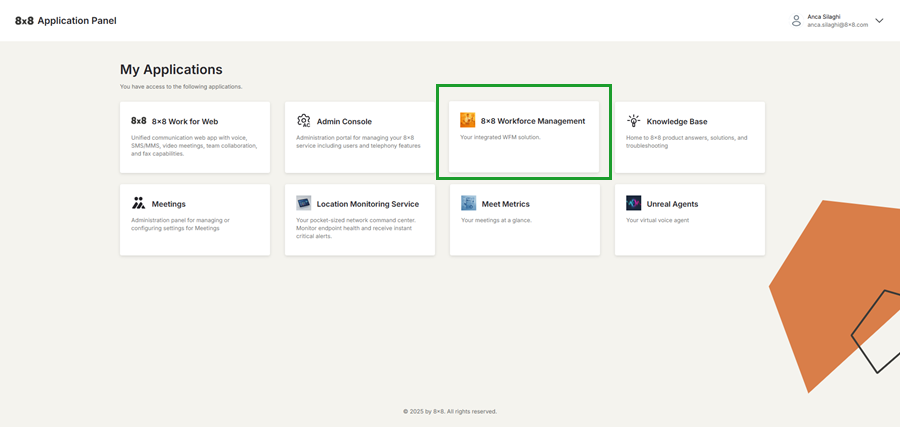The image size is (900, 427).
Task: Click the Unreal Agents icon
Action: 633,203
